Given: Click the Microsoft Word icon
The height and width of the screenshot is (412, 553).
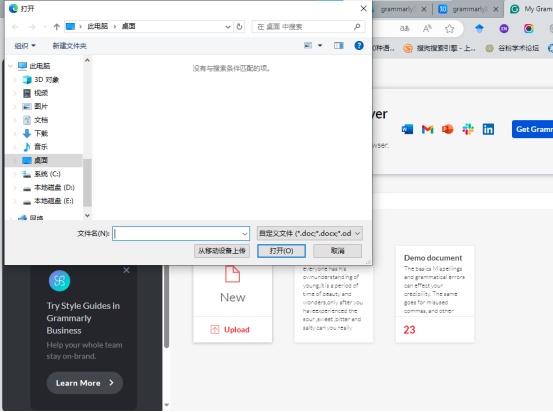Looking at the screenshot, I should pos(407,129).
